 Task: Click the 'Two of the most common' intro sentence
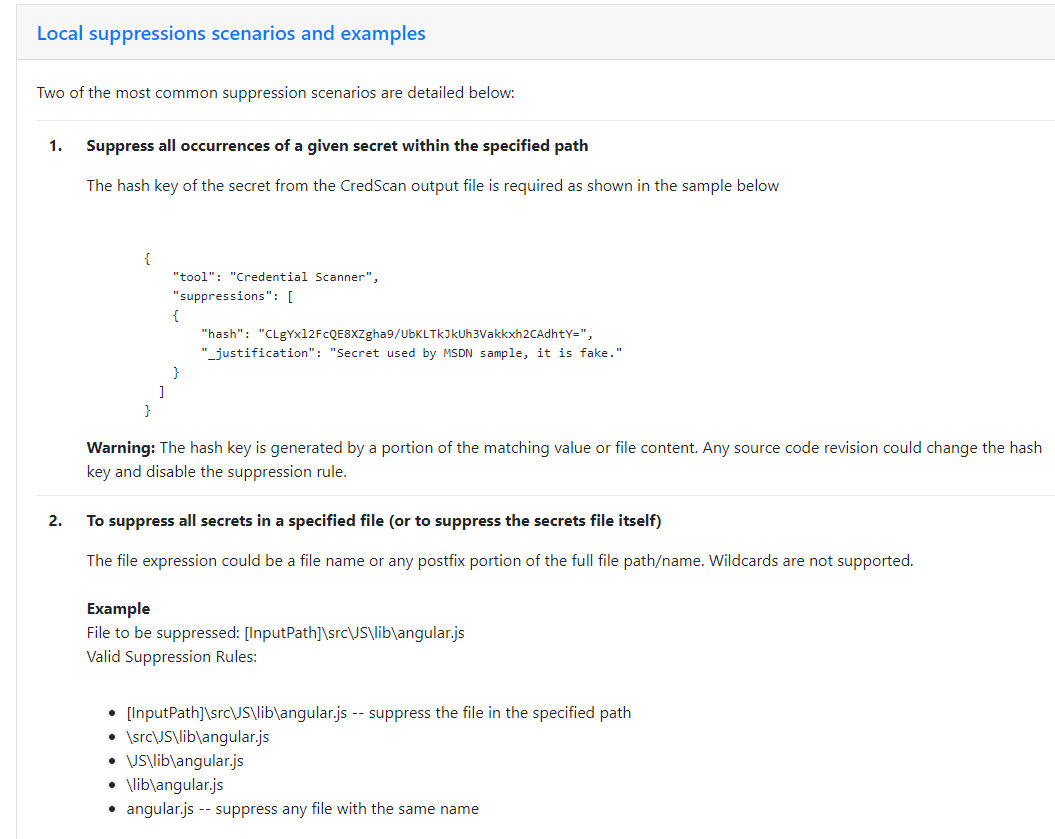click(x=275, y=93)
